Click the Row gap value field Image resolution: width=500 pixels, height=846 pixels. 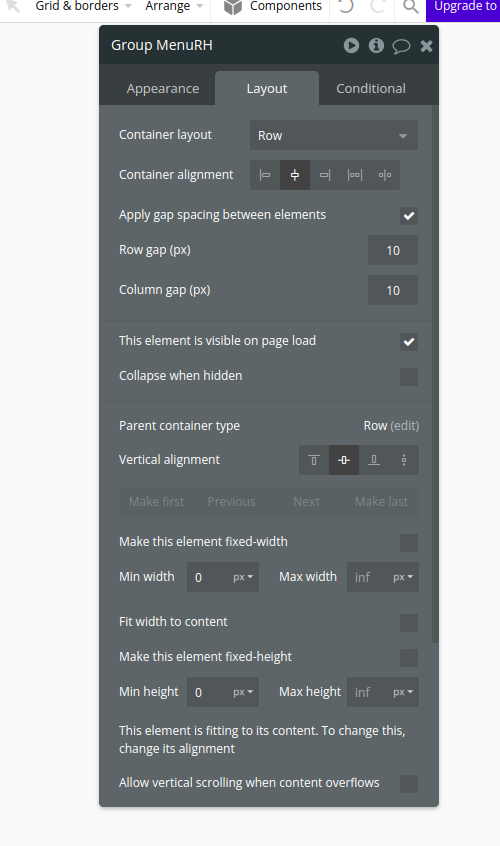coord(393,250)
